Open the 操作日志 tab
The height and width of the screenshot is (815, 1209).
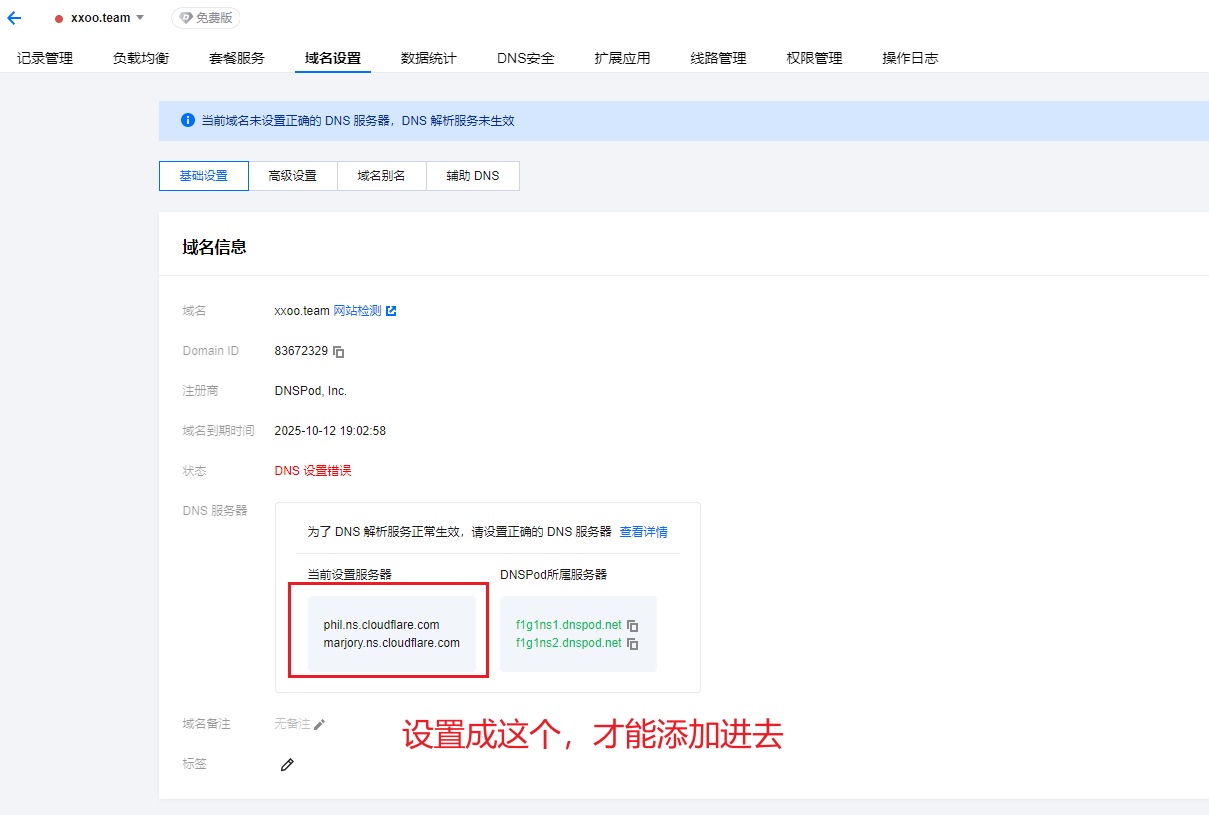[910, 58]
